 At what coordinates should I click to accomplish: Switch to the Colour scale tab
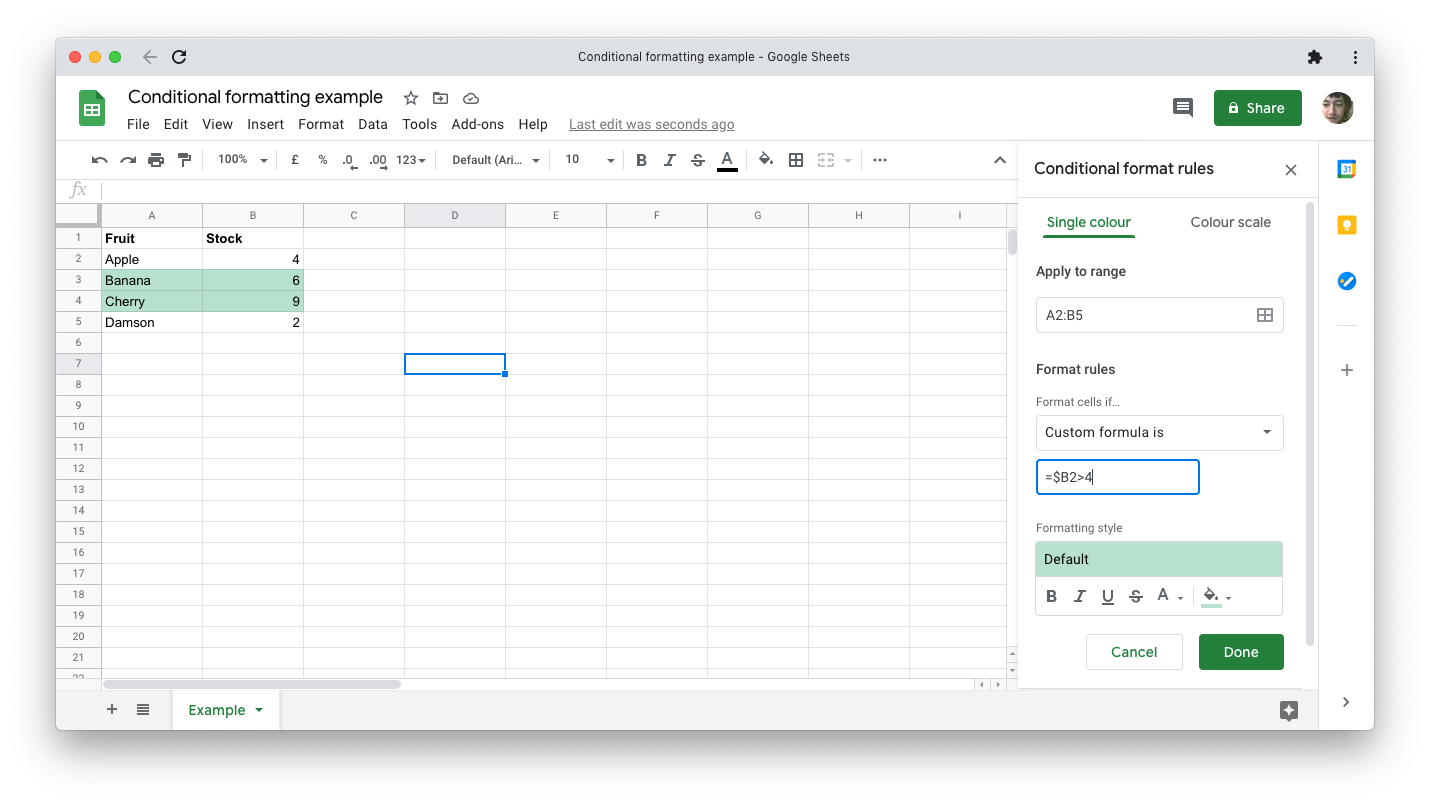[1230, 222]
